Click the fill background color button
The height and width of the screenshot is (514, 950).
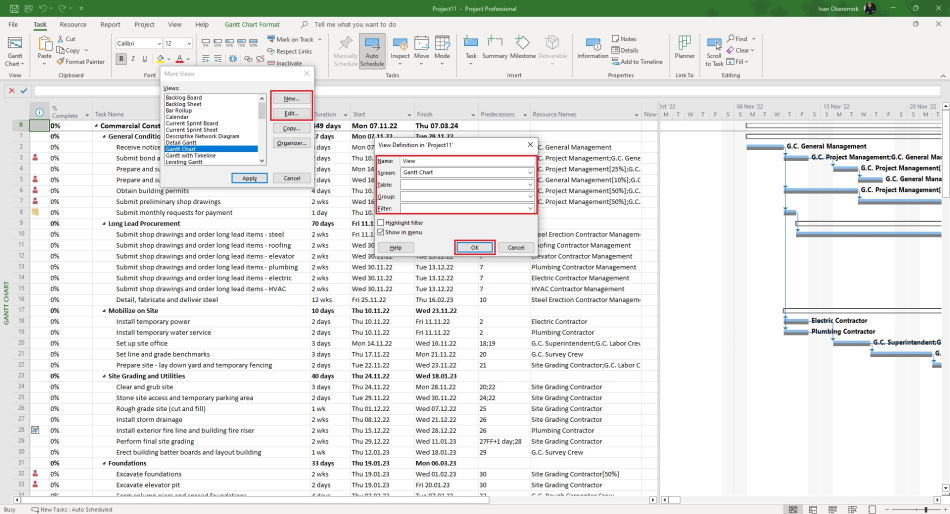pyautogui.click(x=160, y=59)
